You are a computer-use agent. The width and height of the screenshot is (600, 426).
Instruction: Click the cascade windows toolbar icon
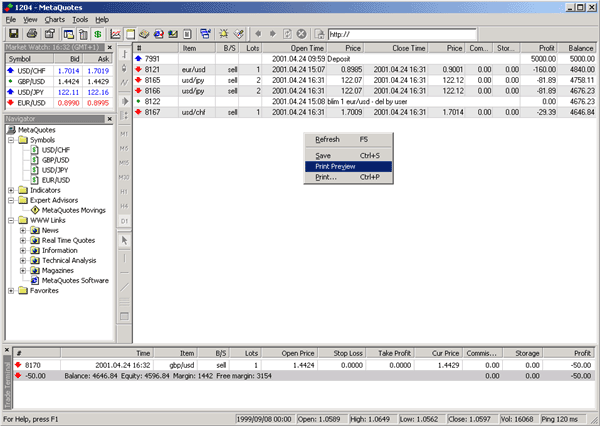[205, 34]
